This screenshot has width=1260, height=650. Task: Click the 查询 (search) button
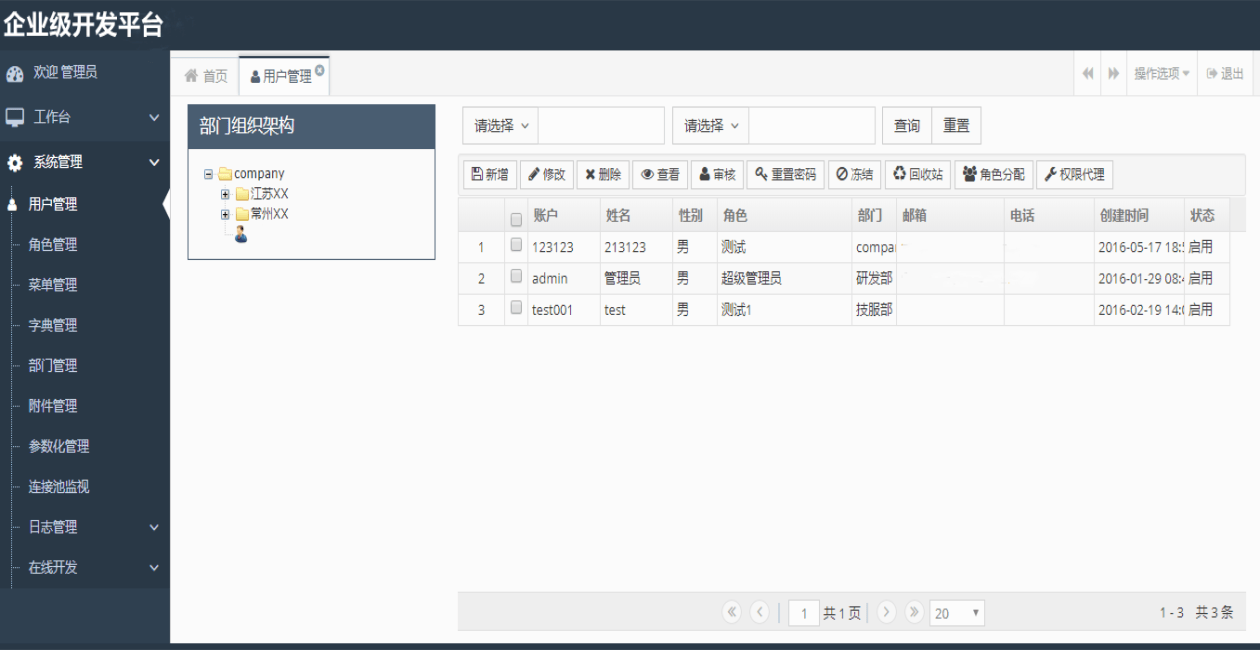(x=905, y=125)
